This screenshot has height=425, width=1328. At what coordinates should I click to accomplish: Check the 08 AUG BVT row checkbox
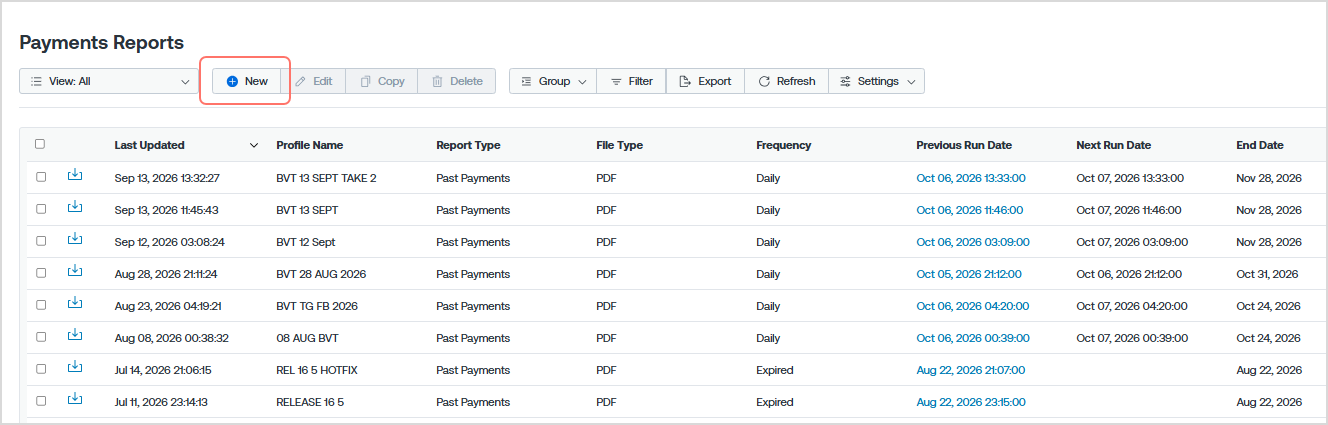pos(41,337)
